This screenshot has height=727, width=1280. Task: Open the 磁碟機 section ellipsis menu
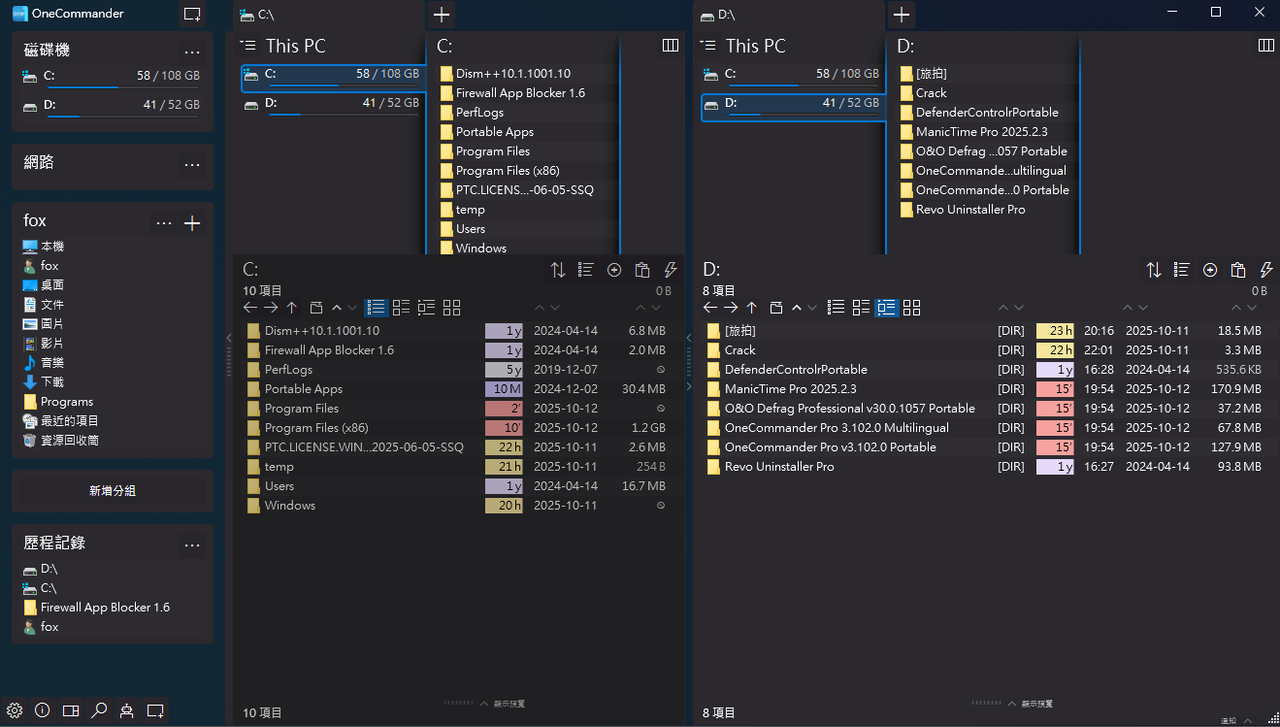tap(192, 51)
